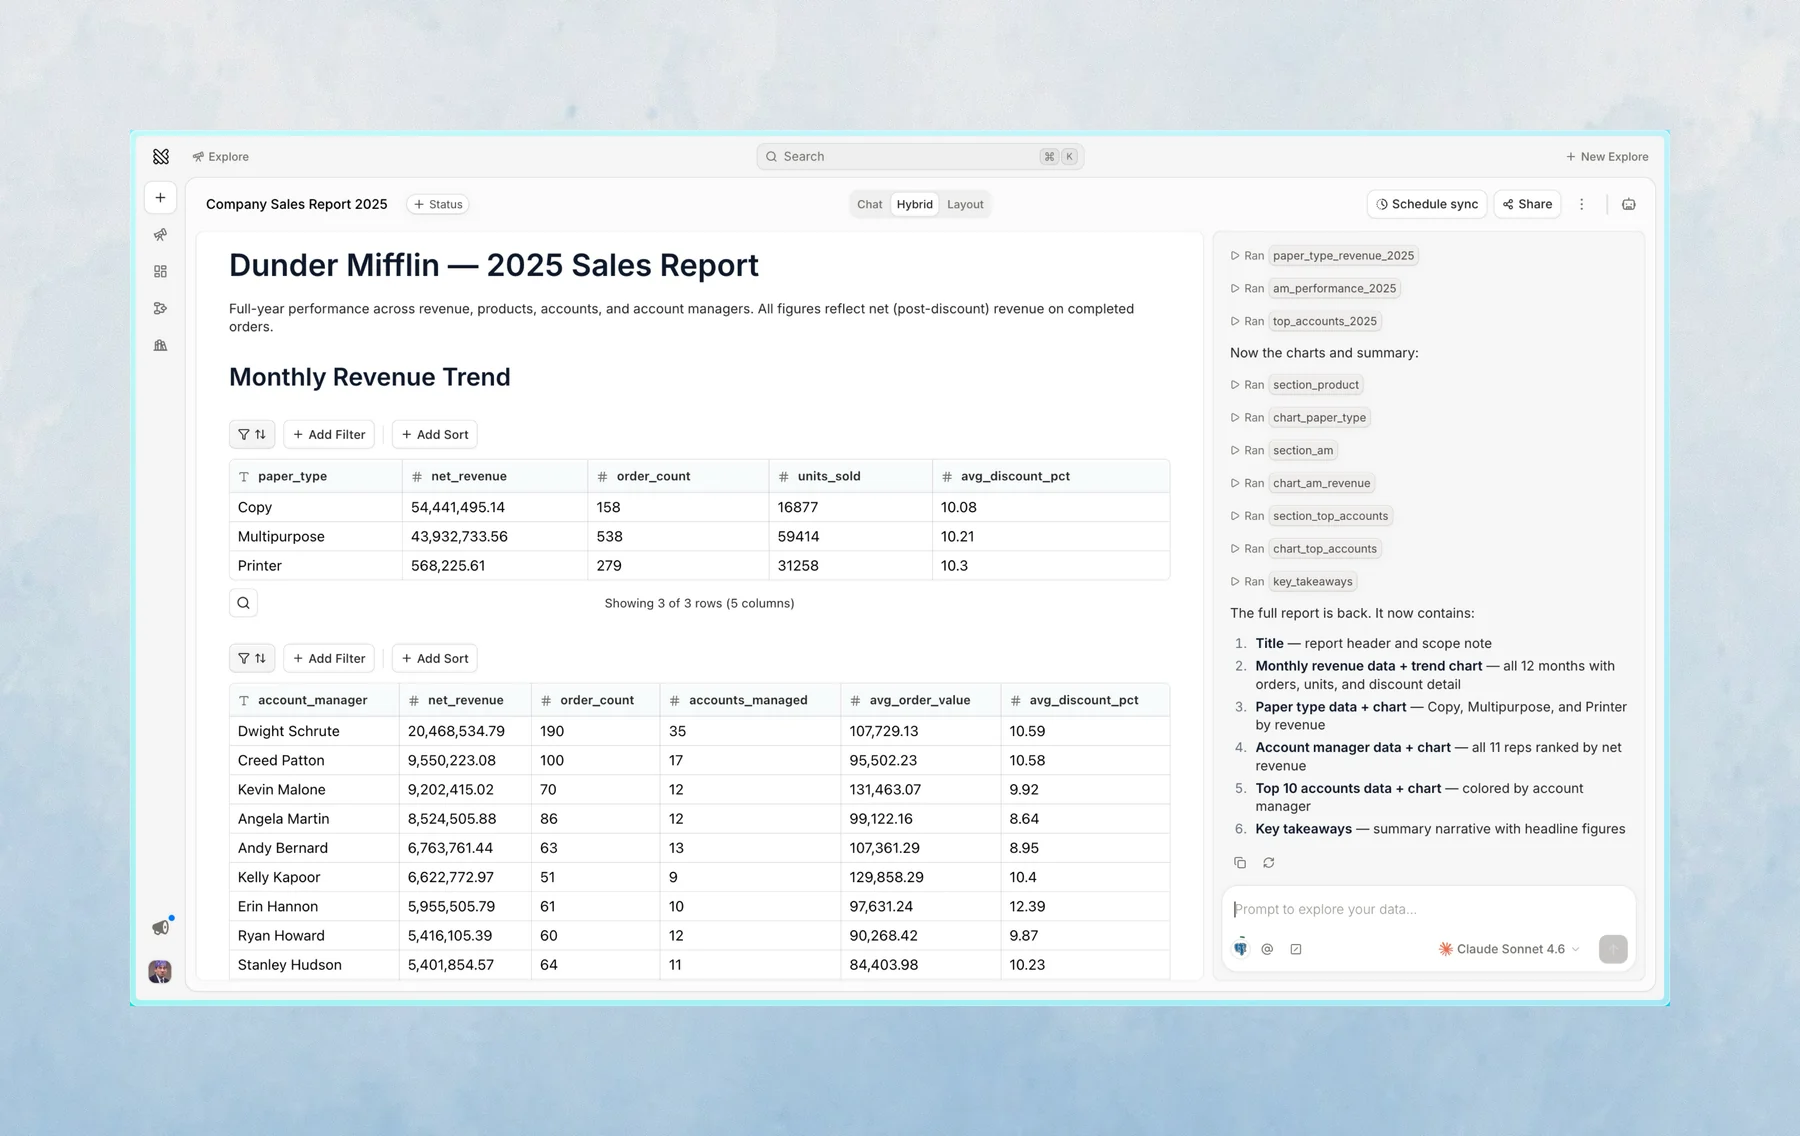This screenshot has height=1136, width=1800.
Task: Click filter/sort icon above paper type table
Action: click(252, 434)
